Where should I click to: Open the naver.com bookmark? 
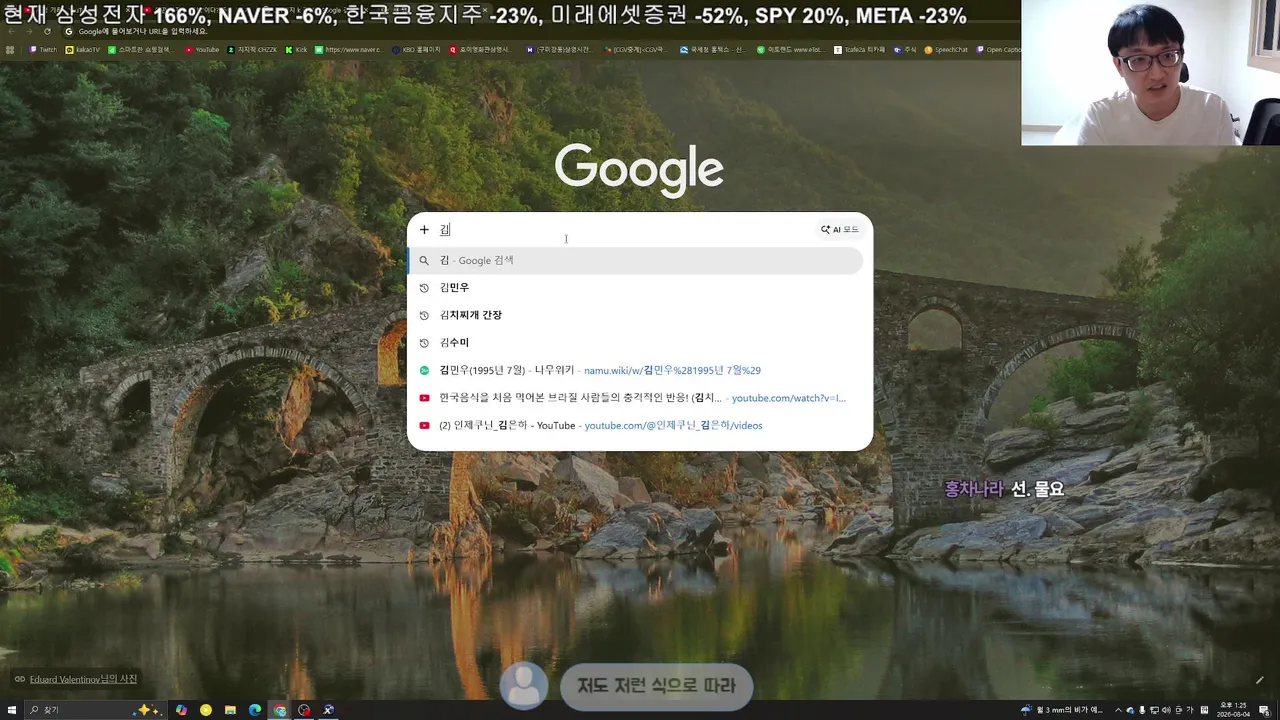pyautogui.click(x=348, y=49)
